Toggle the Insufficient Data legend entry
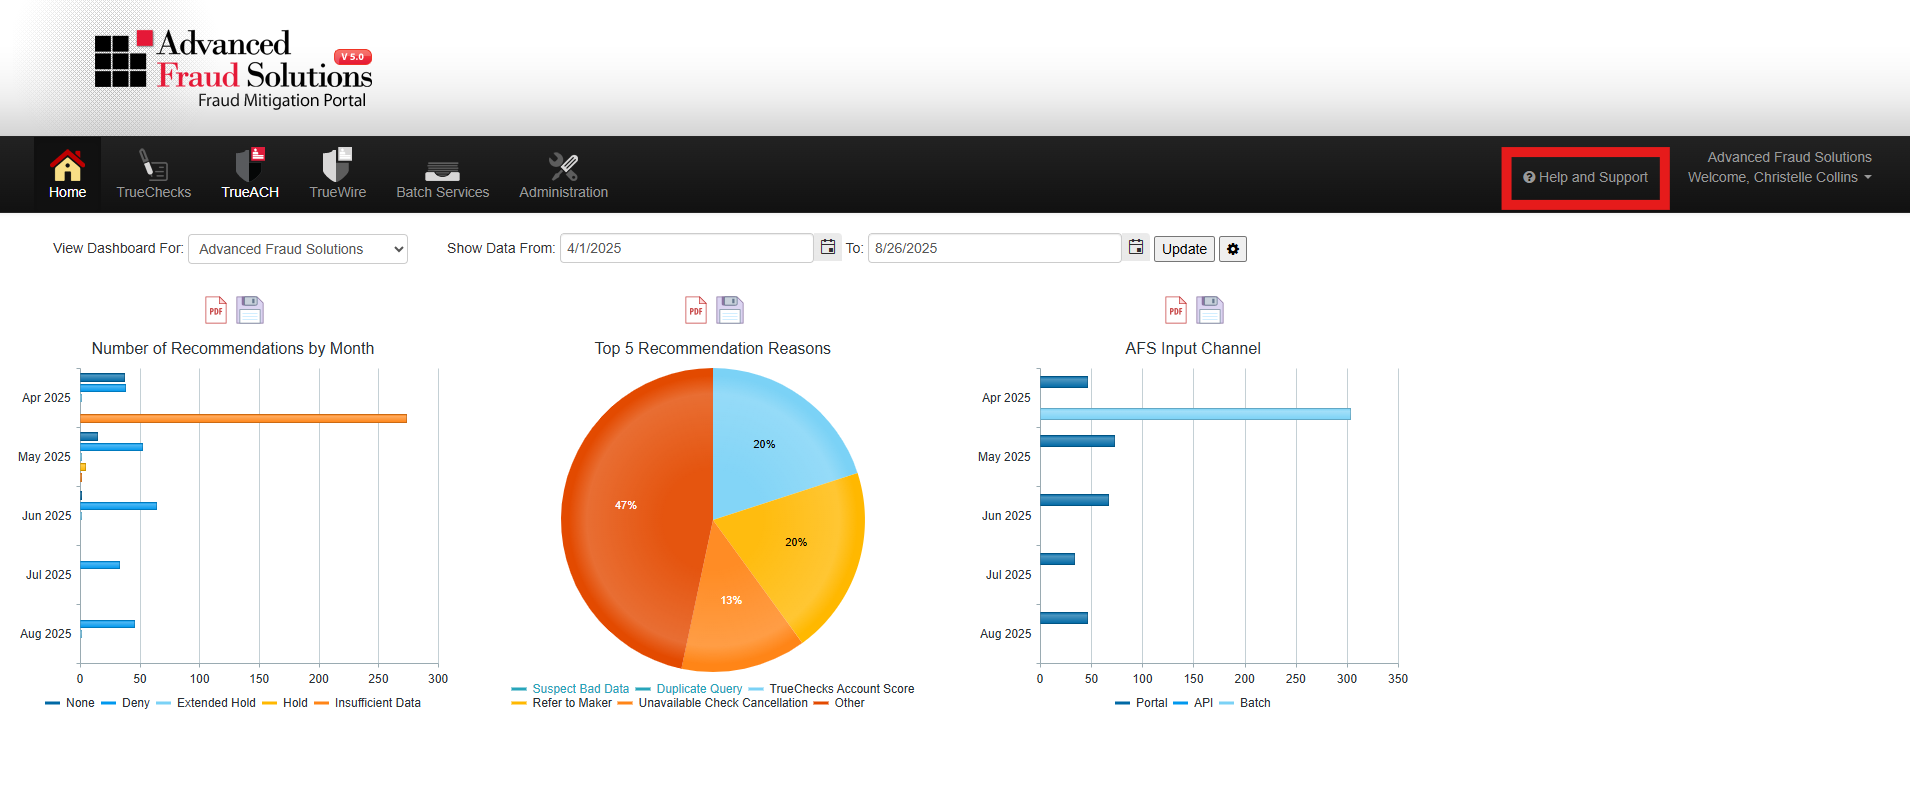The image size is (1910, 798). point(367,703)
